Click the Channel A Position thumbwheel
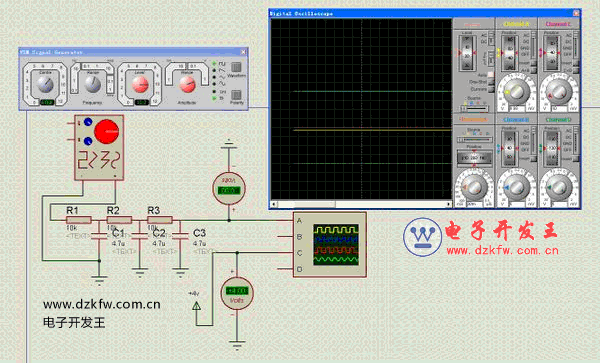 [x=510, y=52]
